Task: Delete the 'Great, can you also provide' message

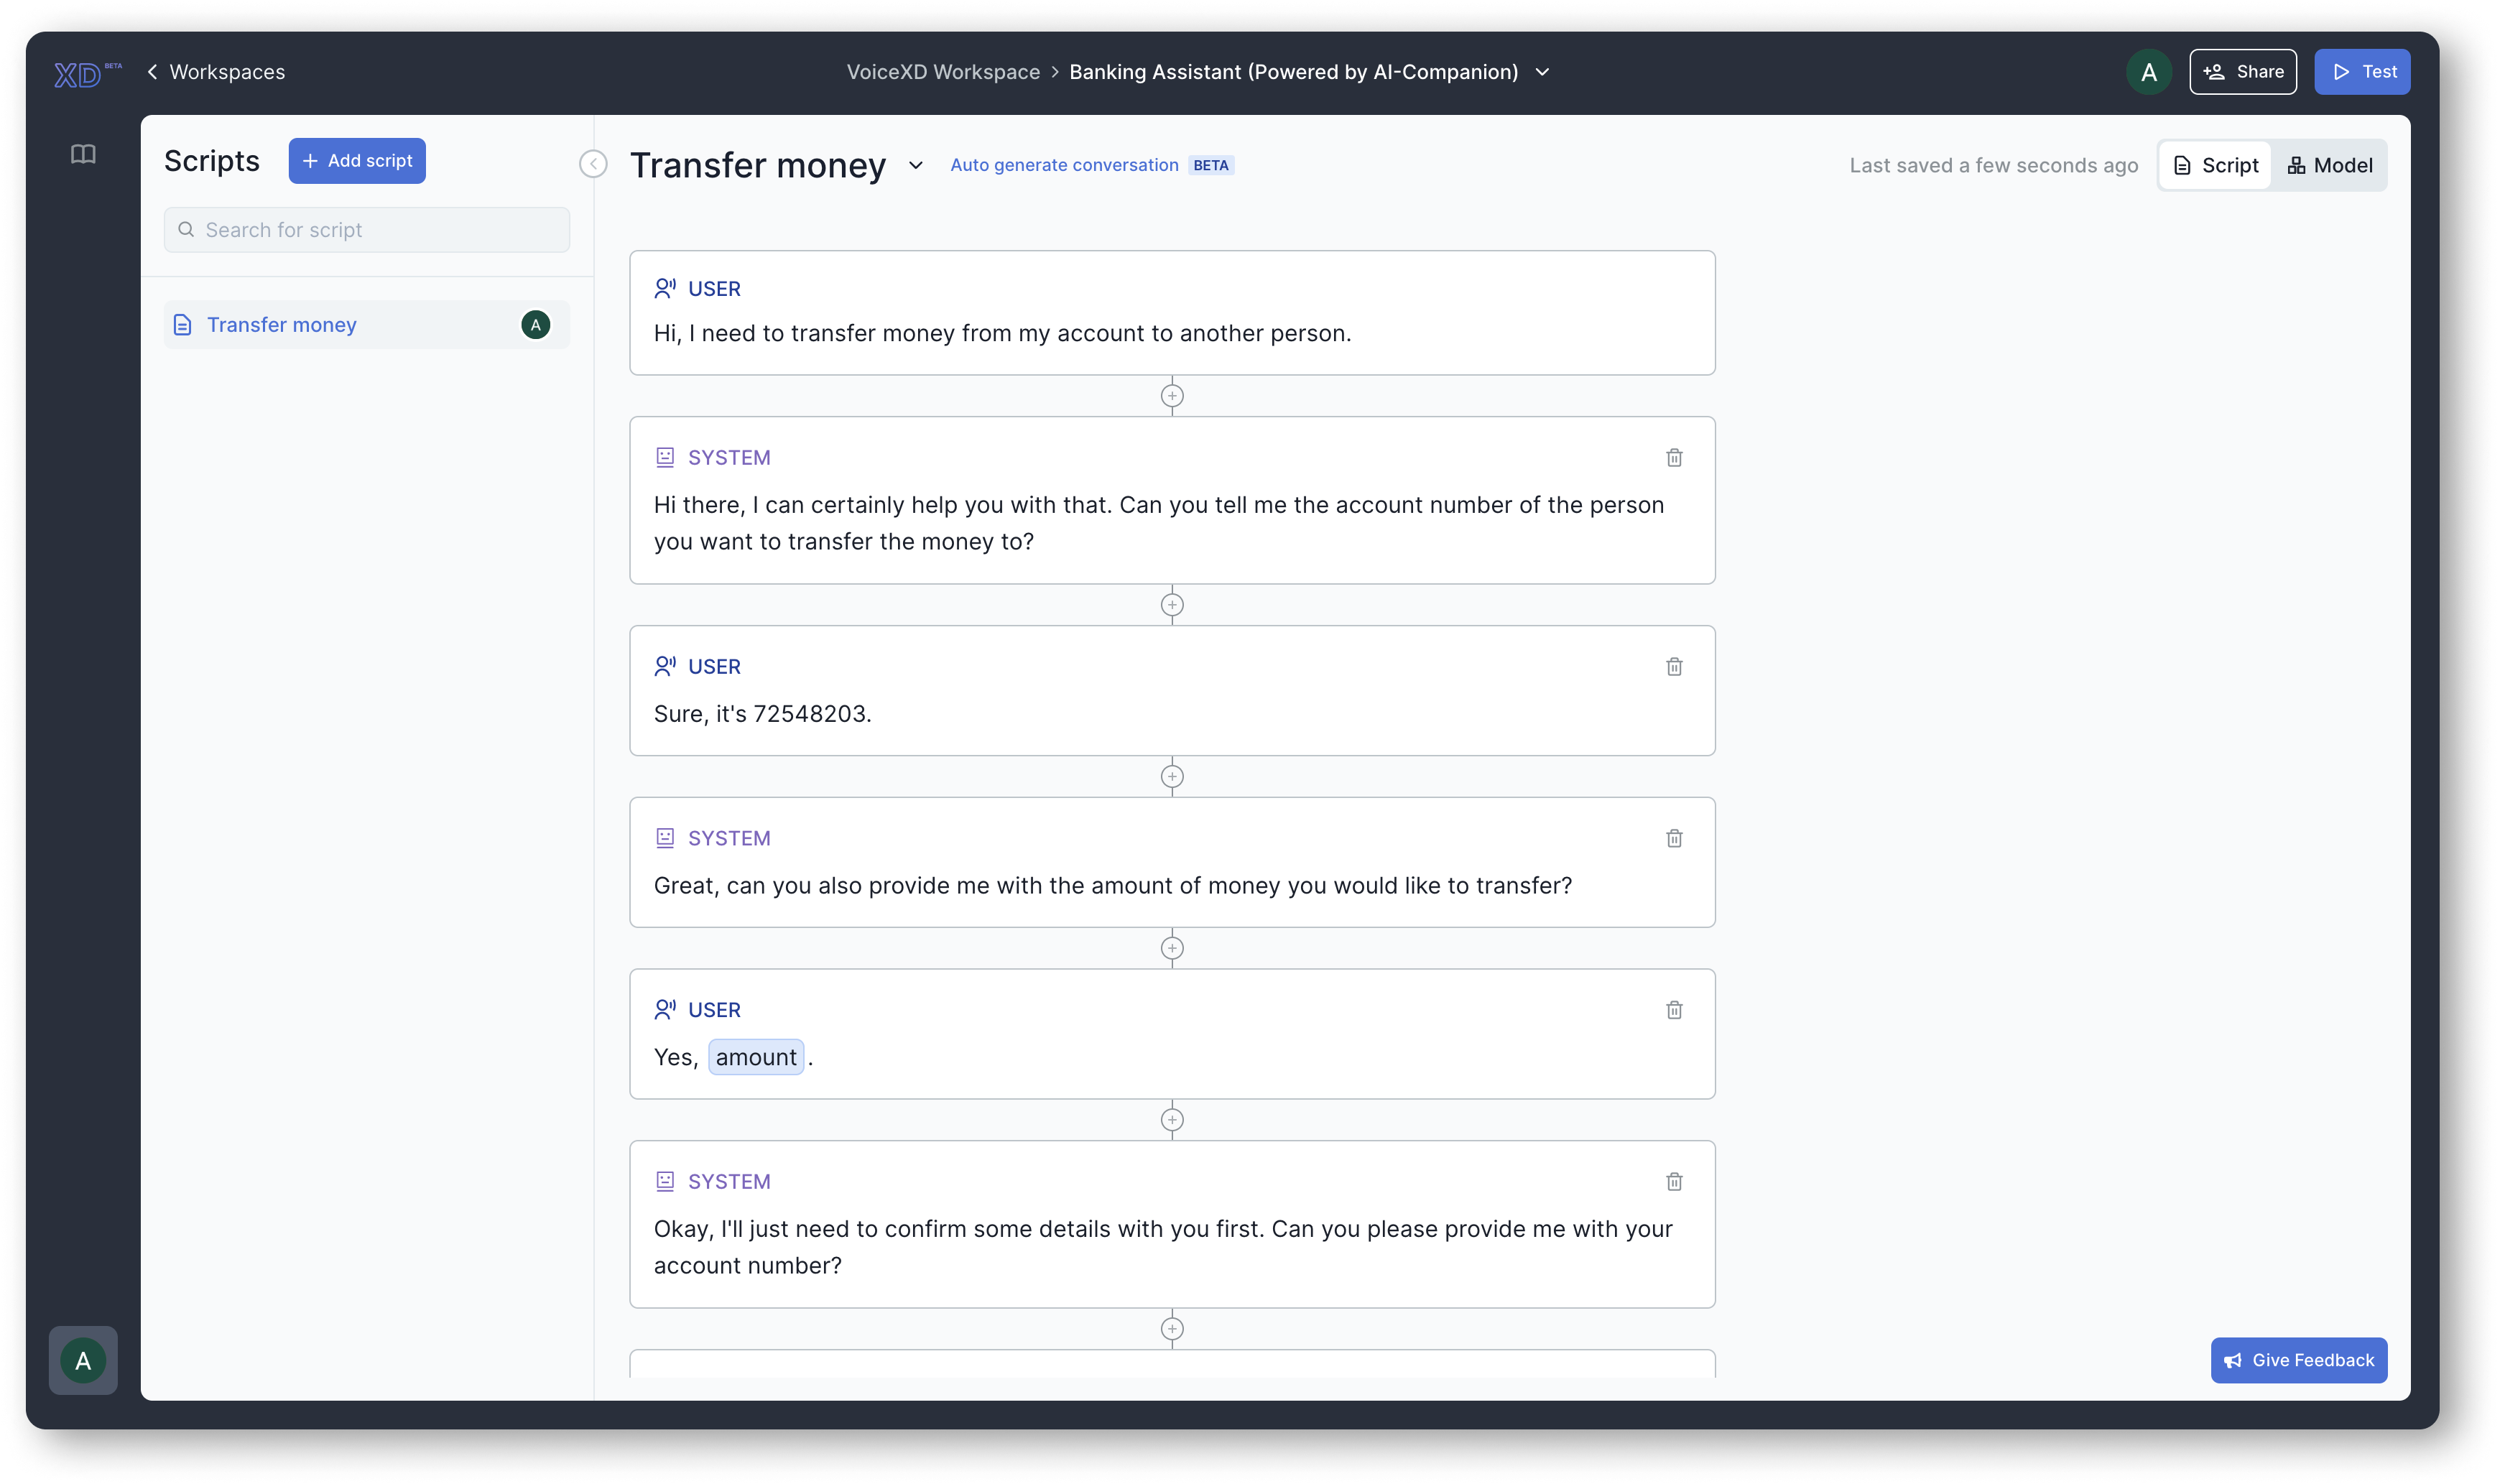Action: coord(1673,838)
